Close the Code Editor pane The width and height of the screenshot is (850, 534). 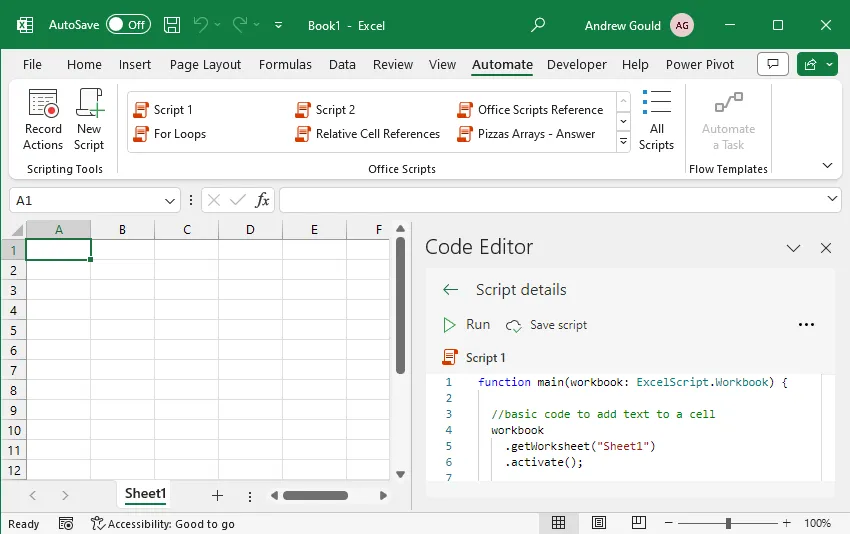[x=826, y=248]
